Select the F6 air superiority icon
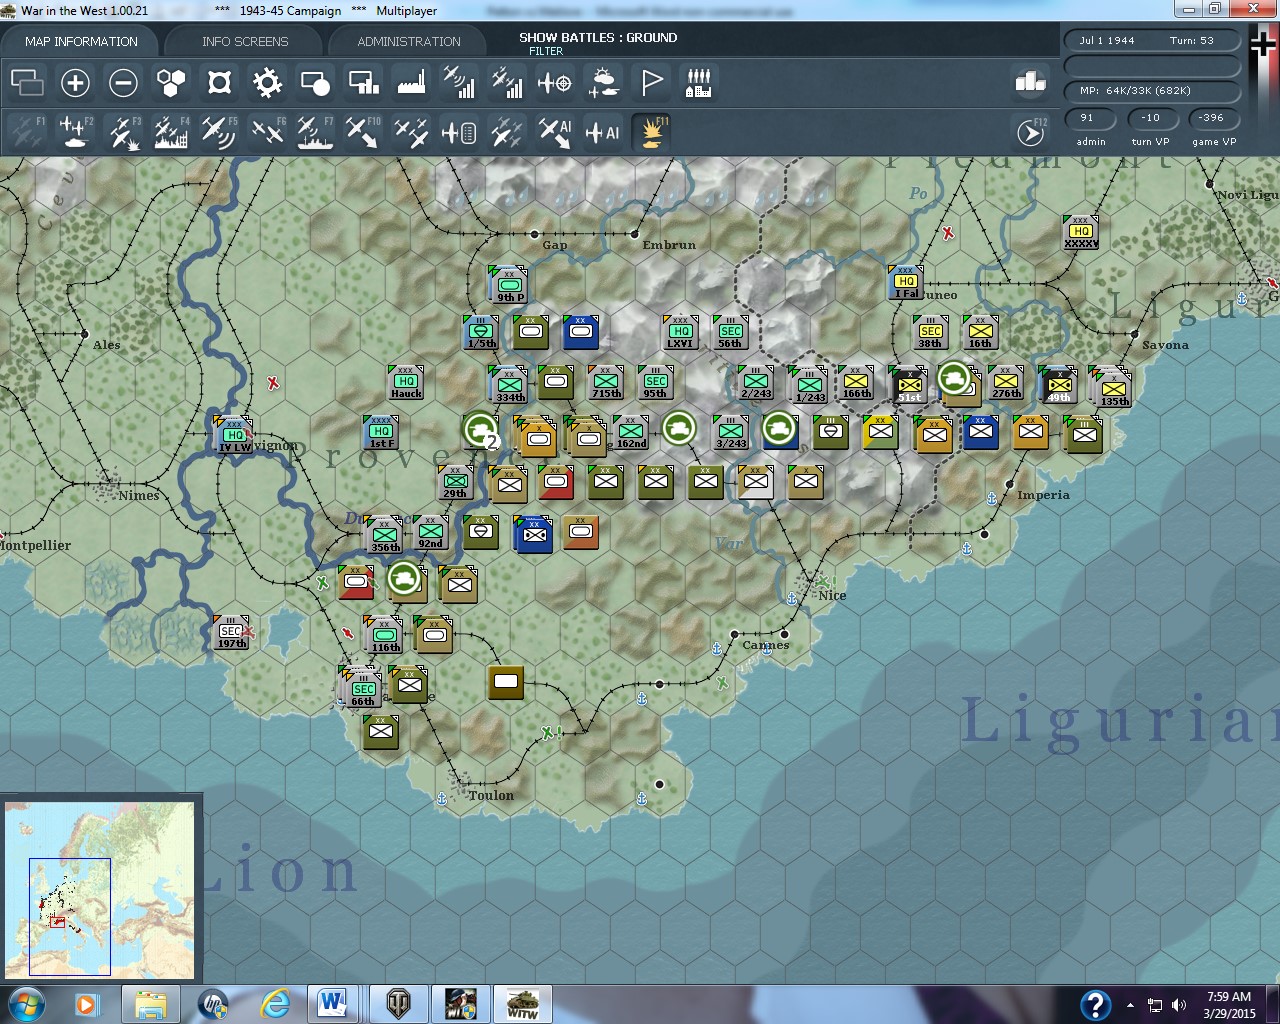 point(267,132)
